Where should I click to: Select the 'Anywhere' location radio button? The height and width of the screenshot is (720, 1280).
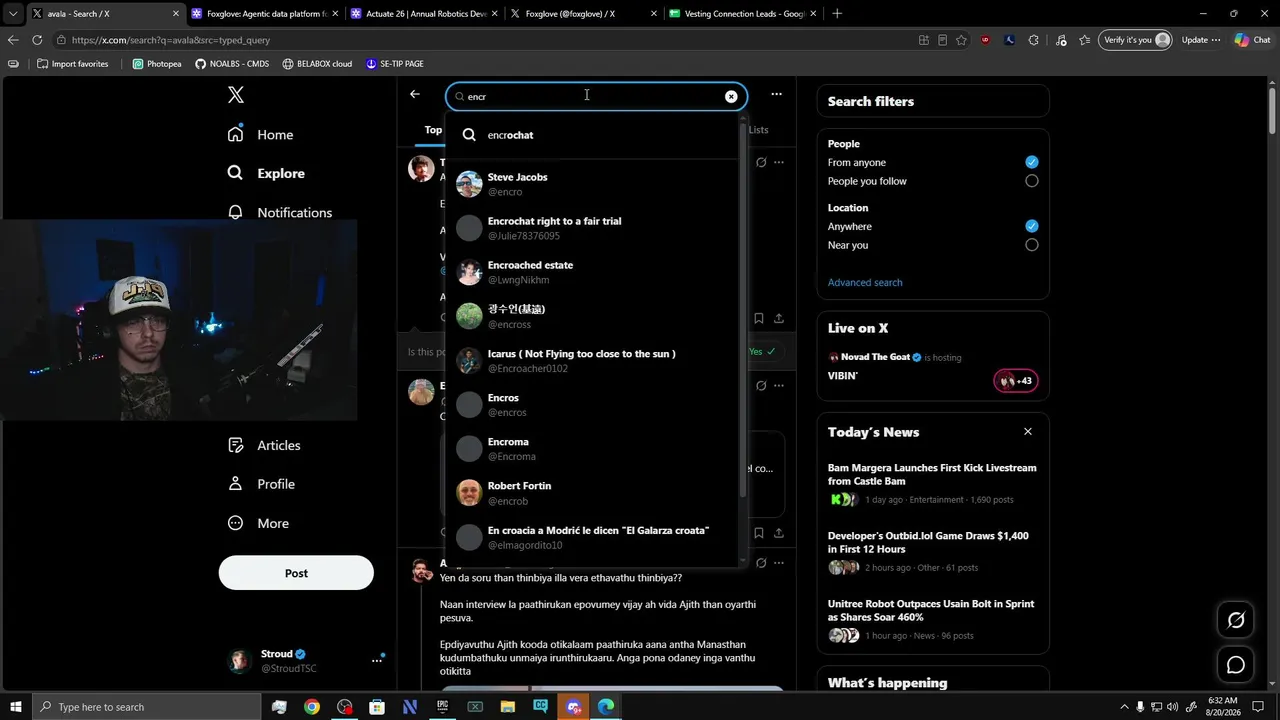pos(1032,226)
